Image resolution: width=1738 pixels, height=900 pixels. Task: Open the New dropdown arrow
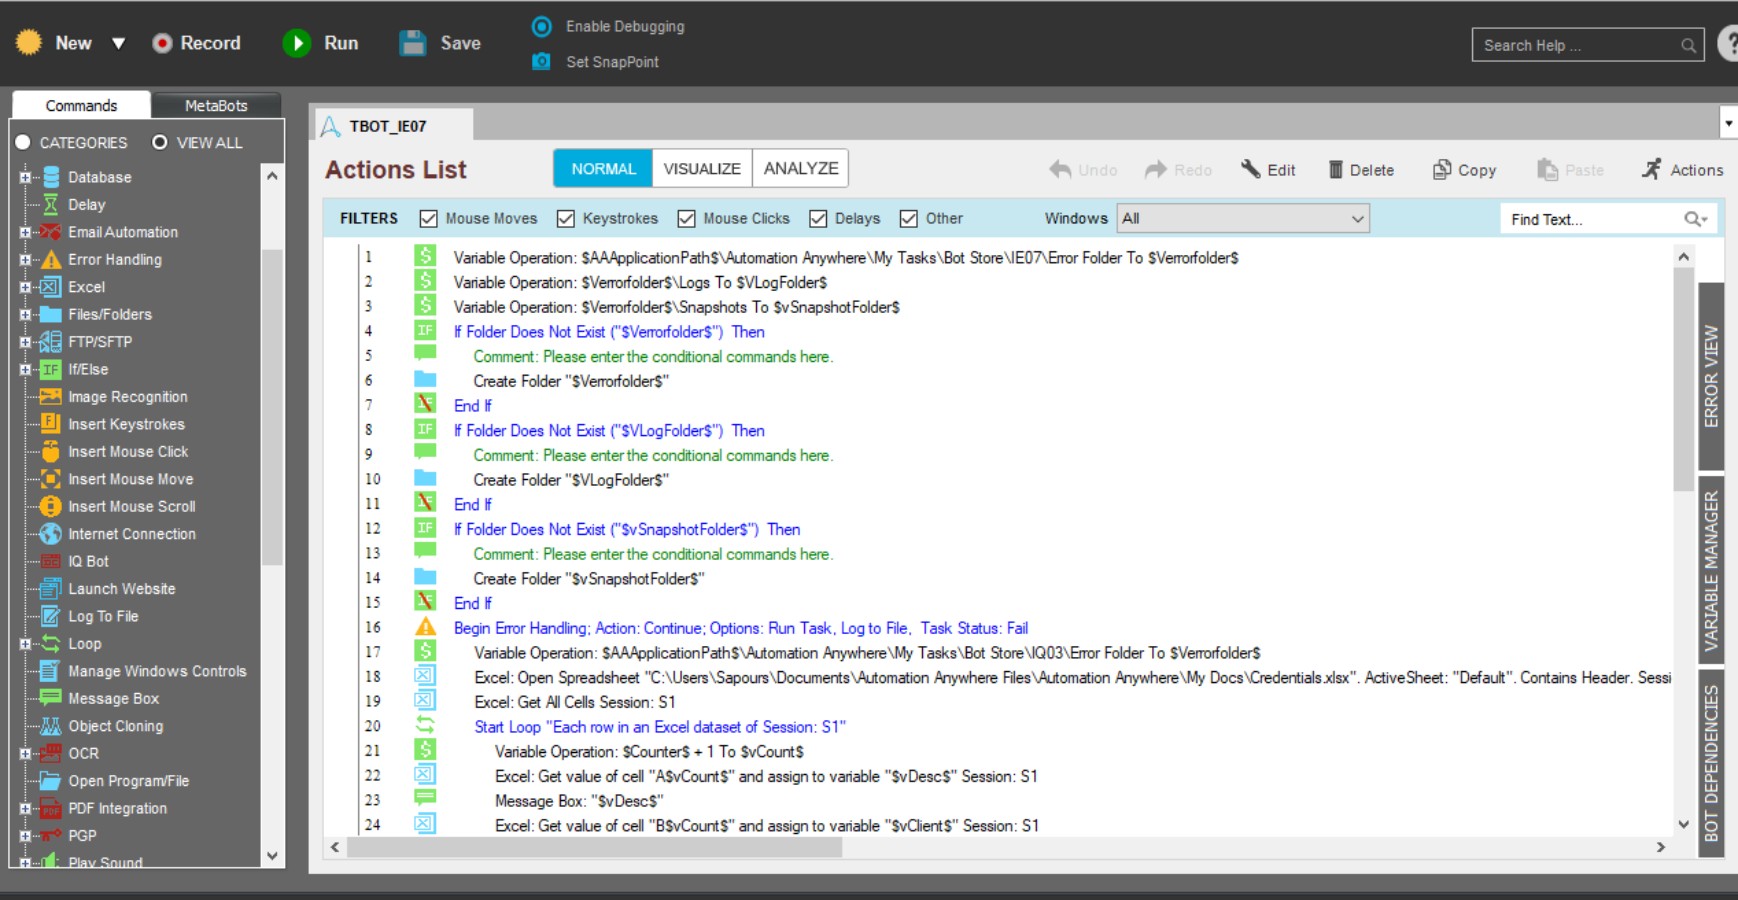point(118,43)
